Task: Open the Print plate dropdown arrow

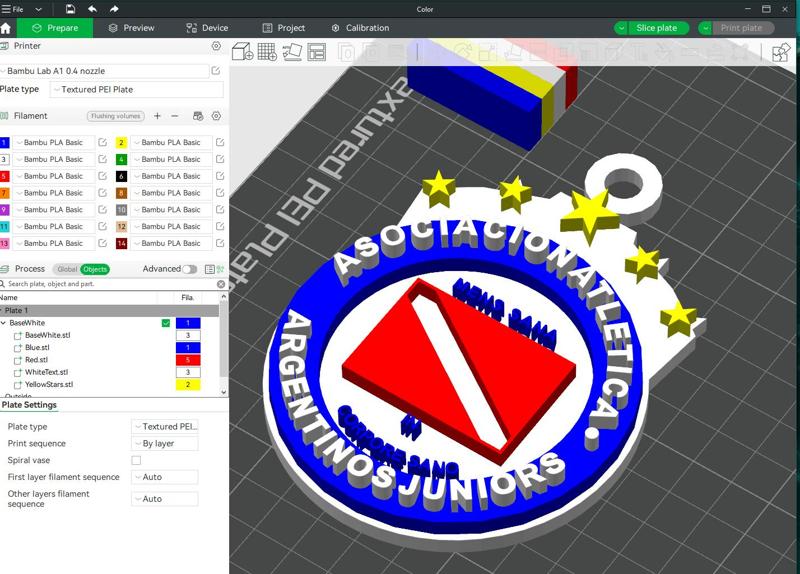Action: coord(705,28)
